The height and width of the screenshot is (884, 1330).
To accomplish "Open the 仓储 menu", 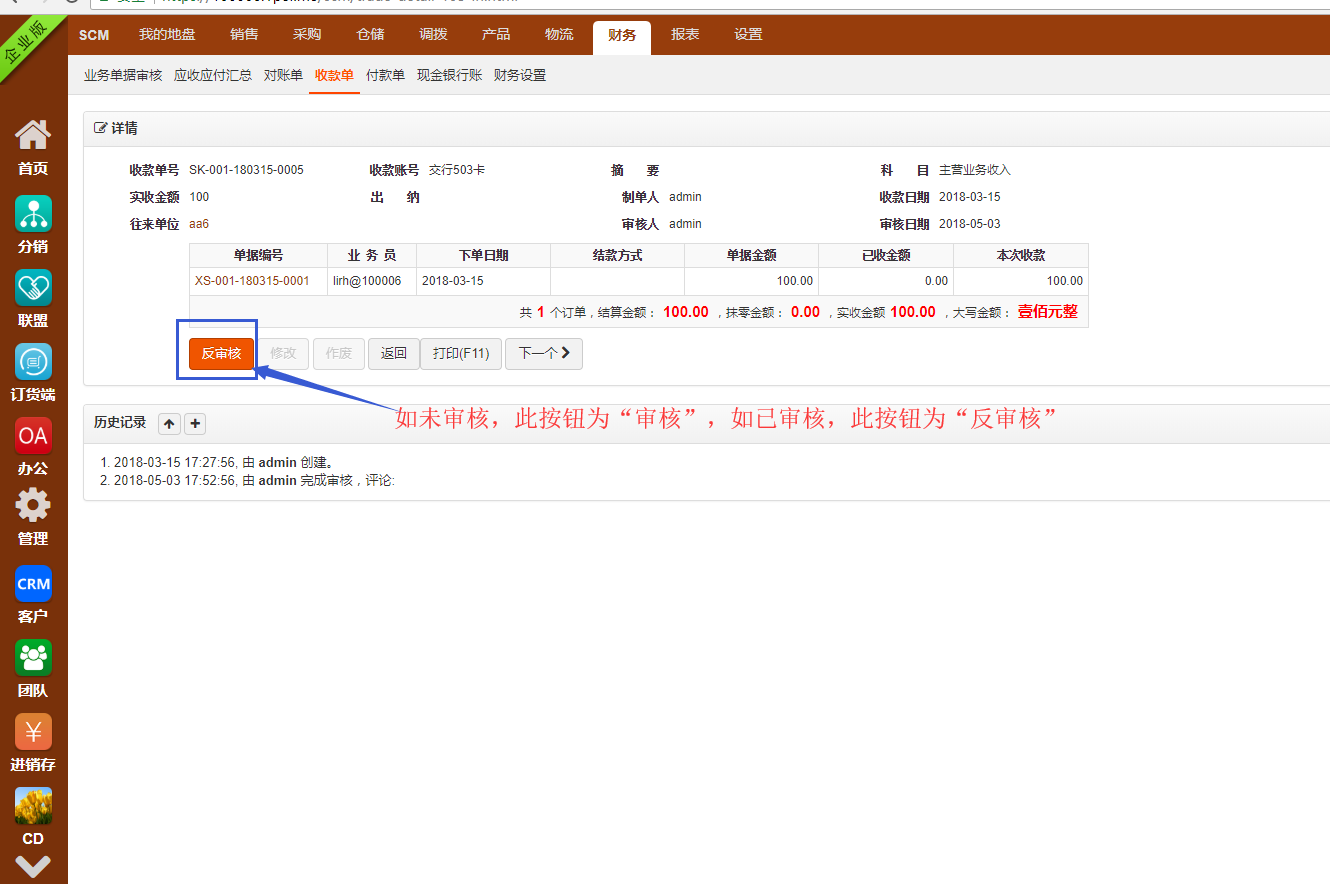I will point(370,35).
